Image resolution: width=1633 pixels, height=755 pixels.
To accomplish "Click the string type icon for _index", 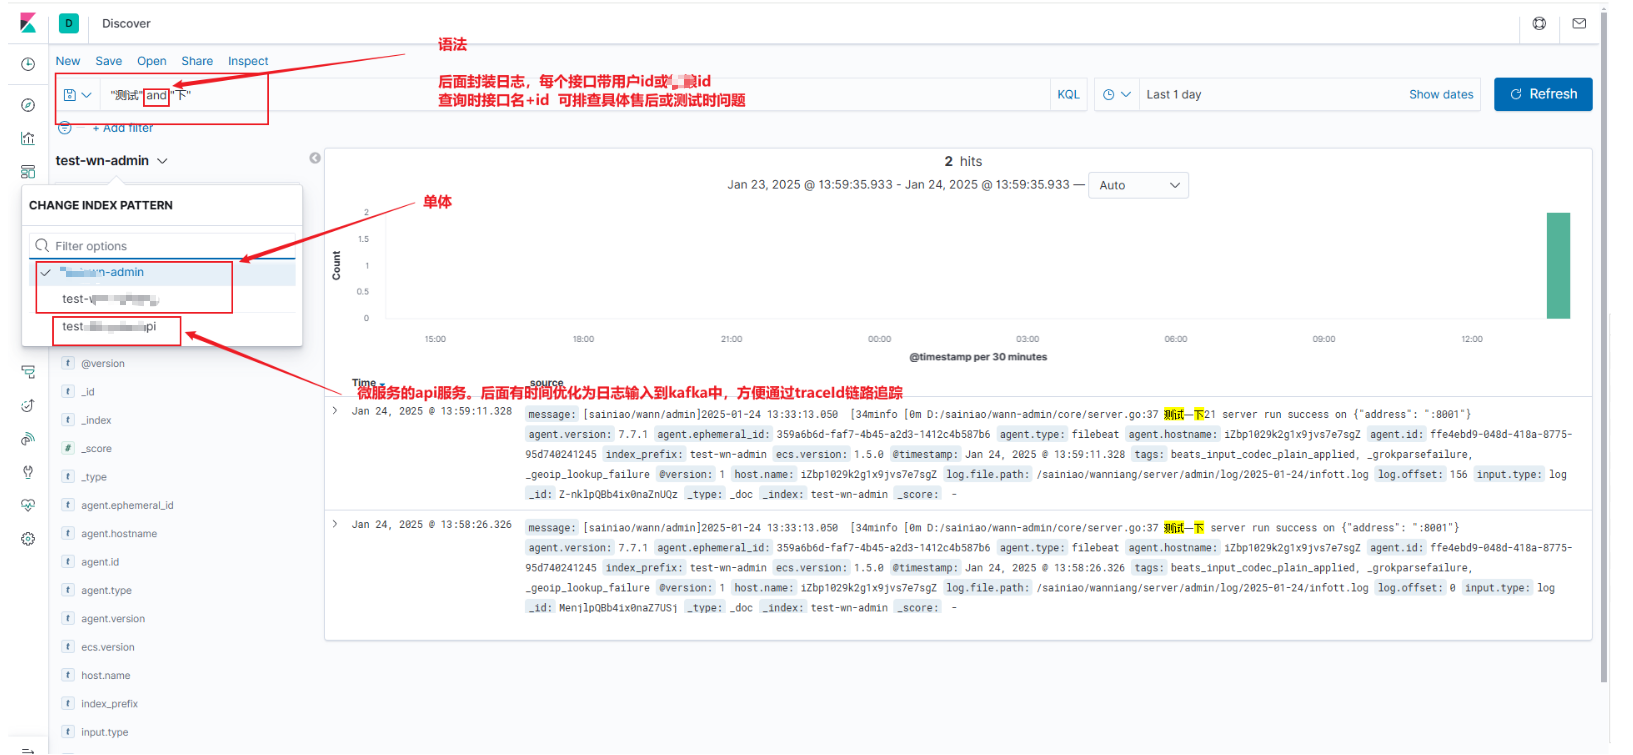I will tap(68, 420).
